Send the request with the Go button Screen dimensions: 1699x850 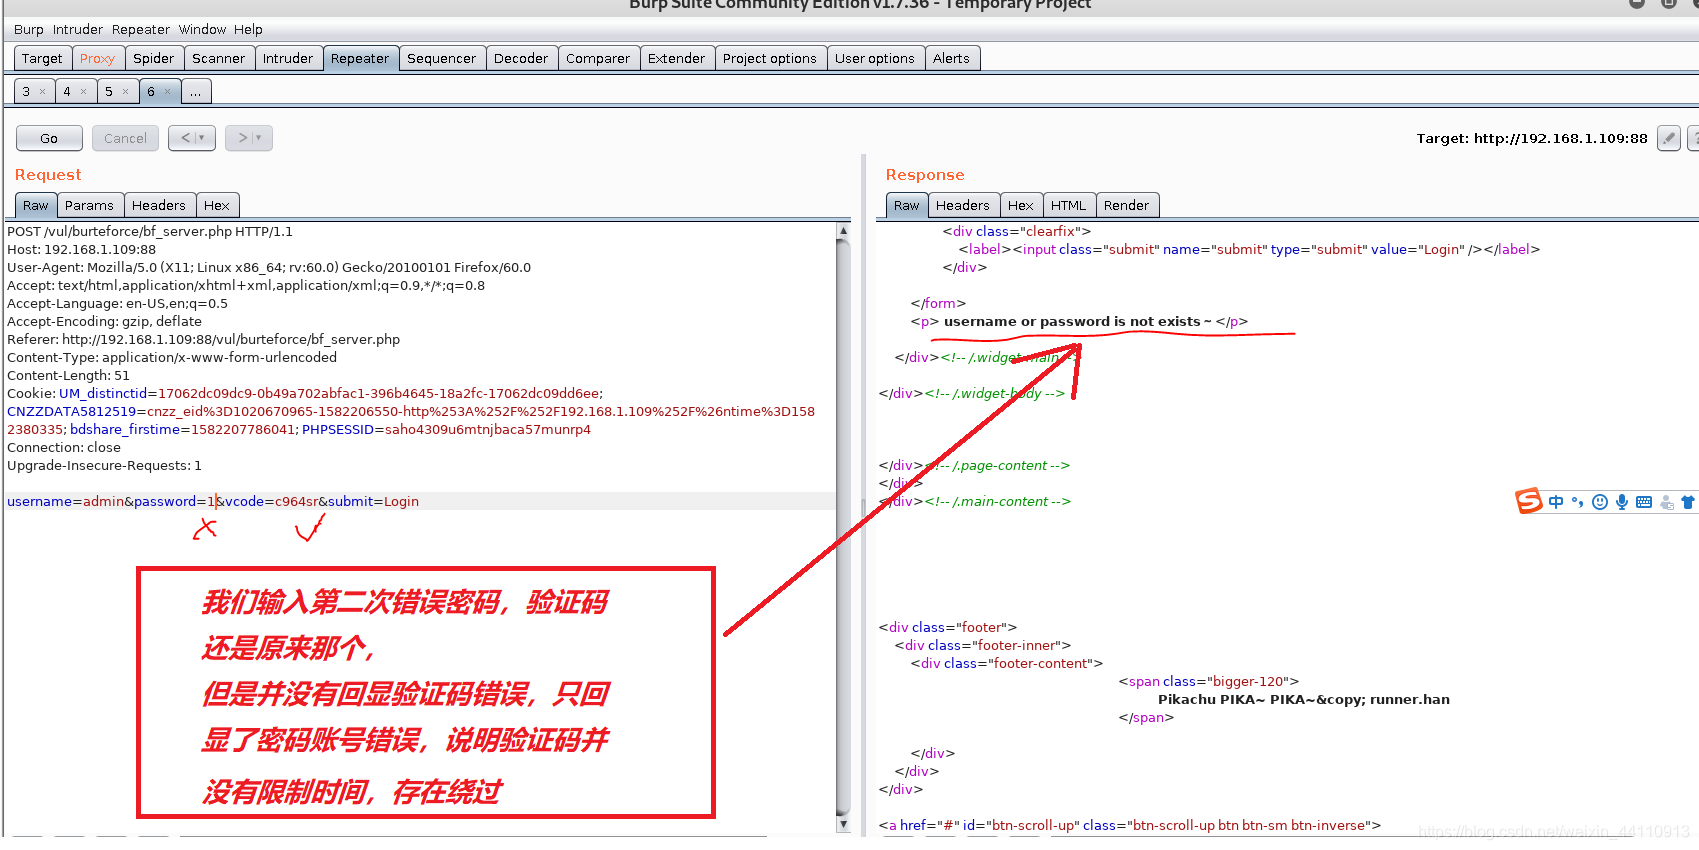49,138
